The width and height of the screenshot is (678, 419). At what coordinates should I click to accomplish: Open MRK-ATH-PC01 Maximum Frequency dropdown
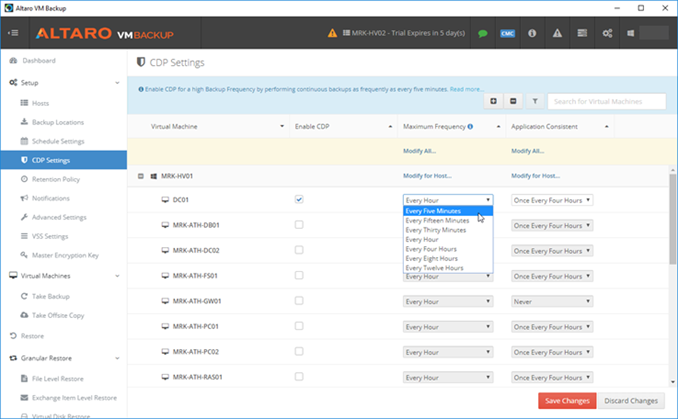click(x=448, y=327)
